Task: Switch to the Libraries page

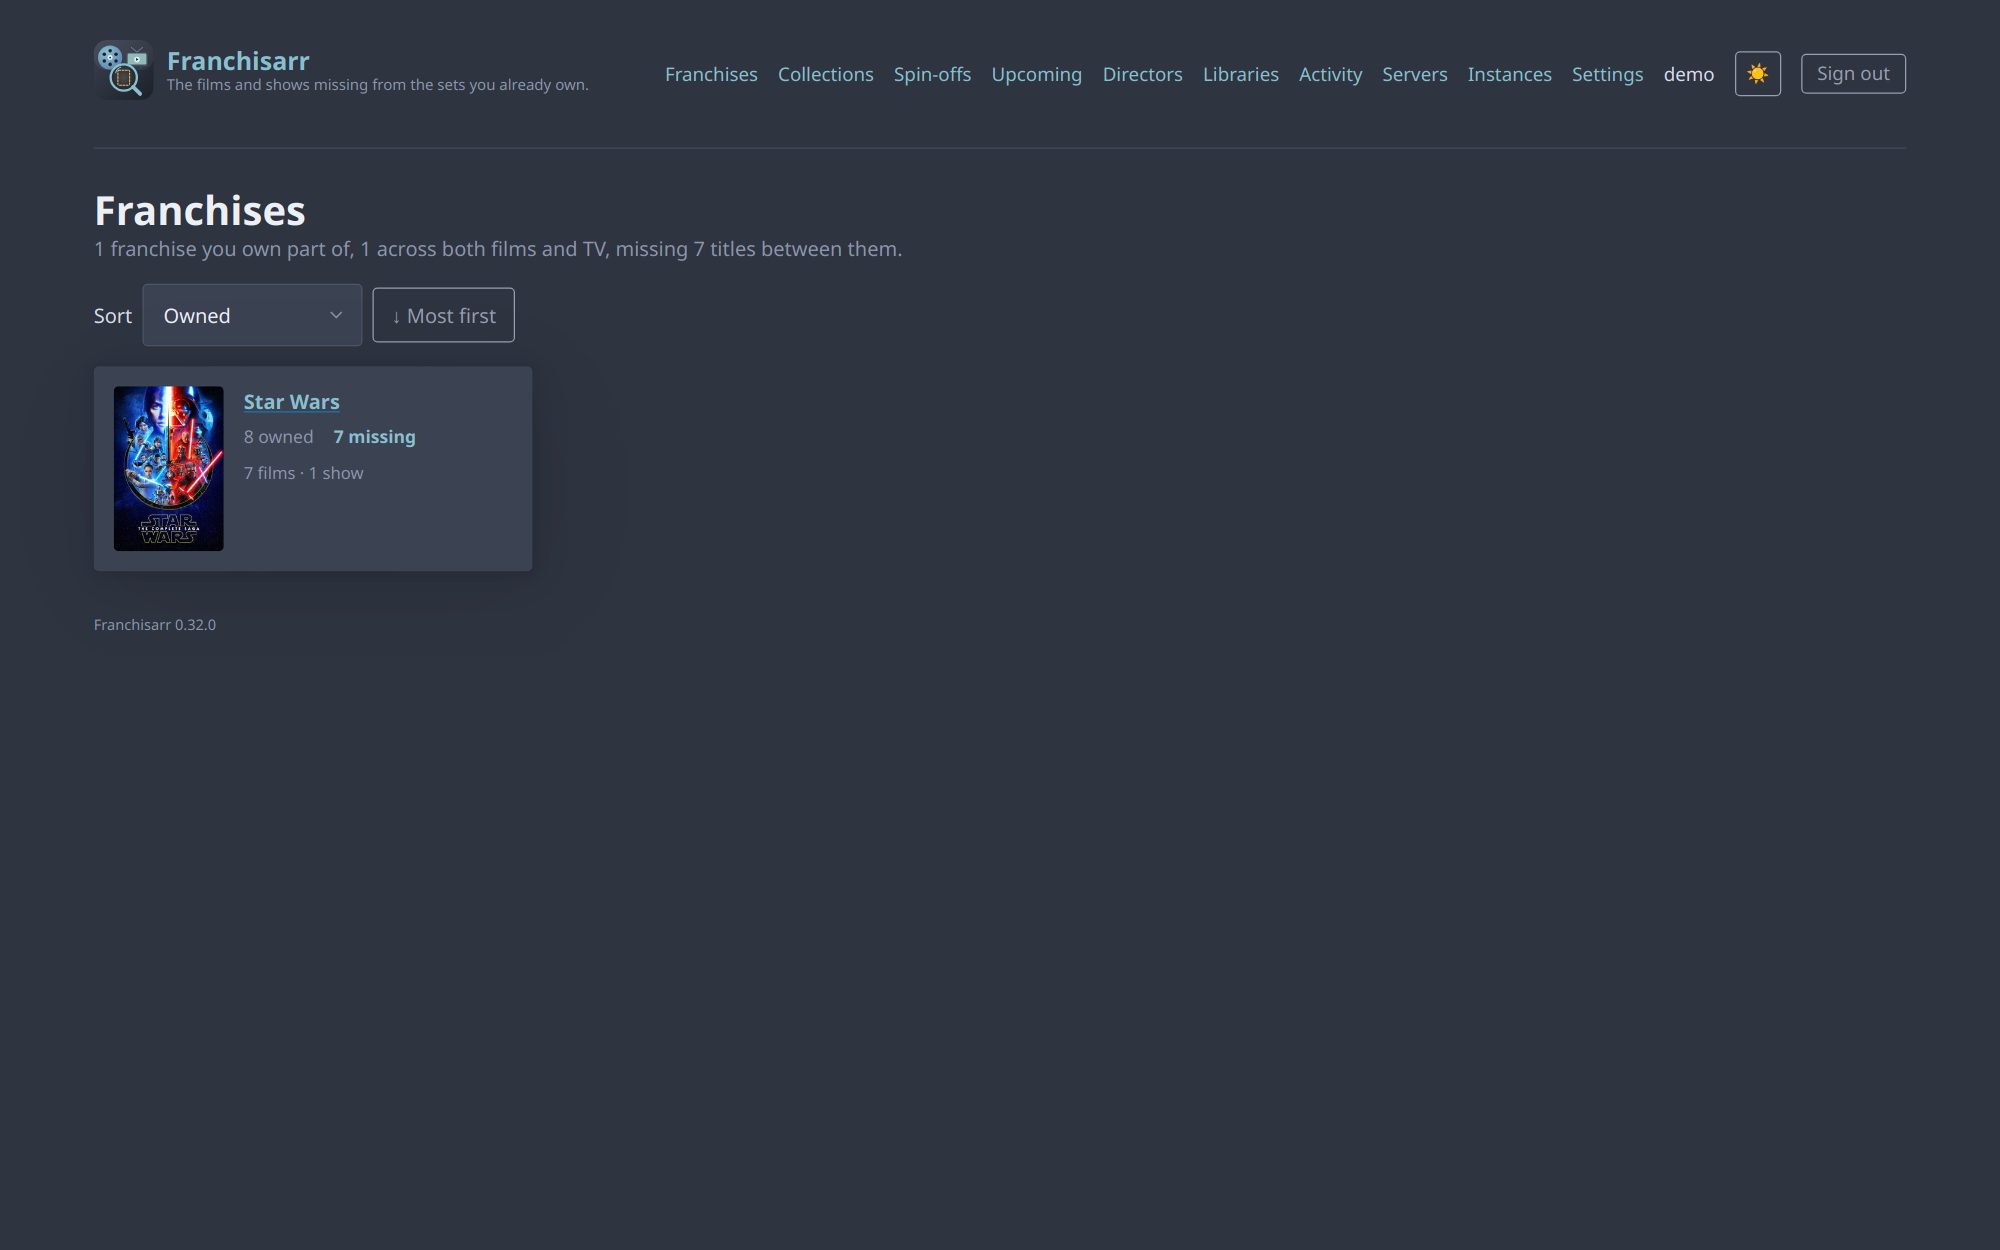Action: click(1240, 74)
